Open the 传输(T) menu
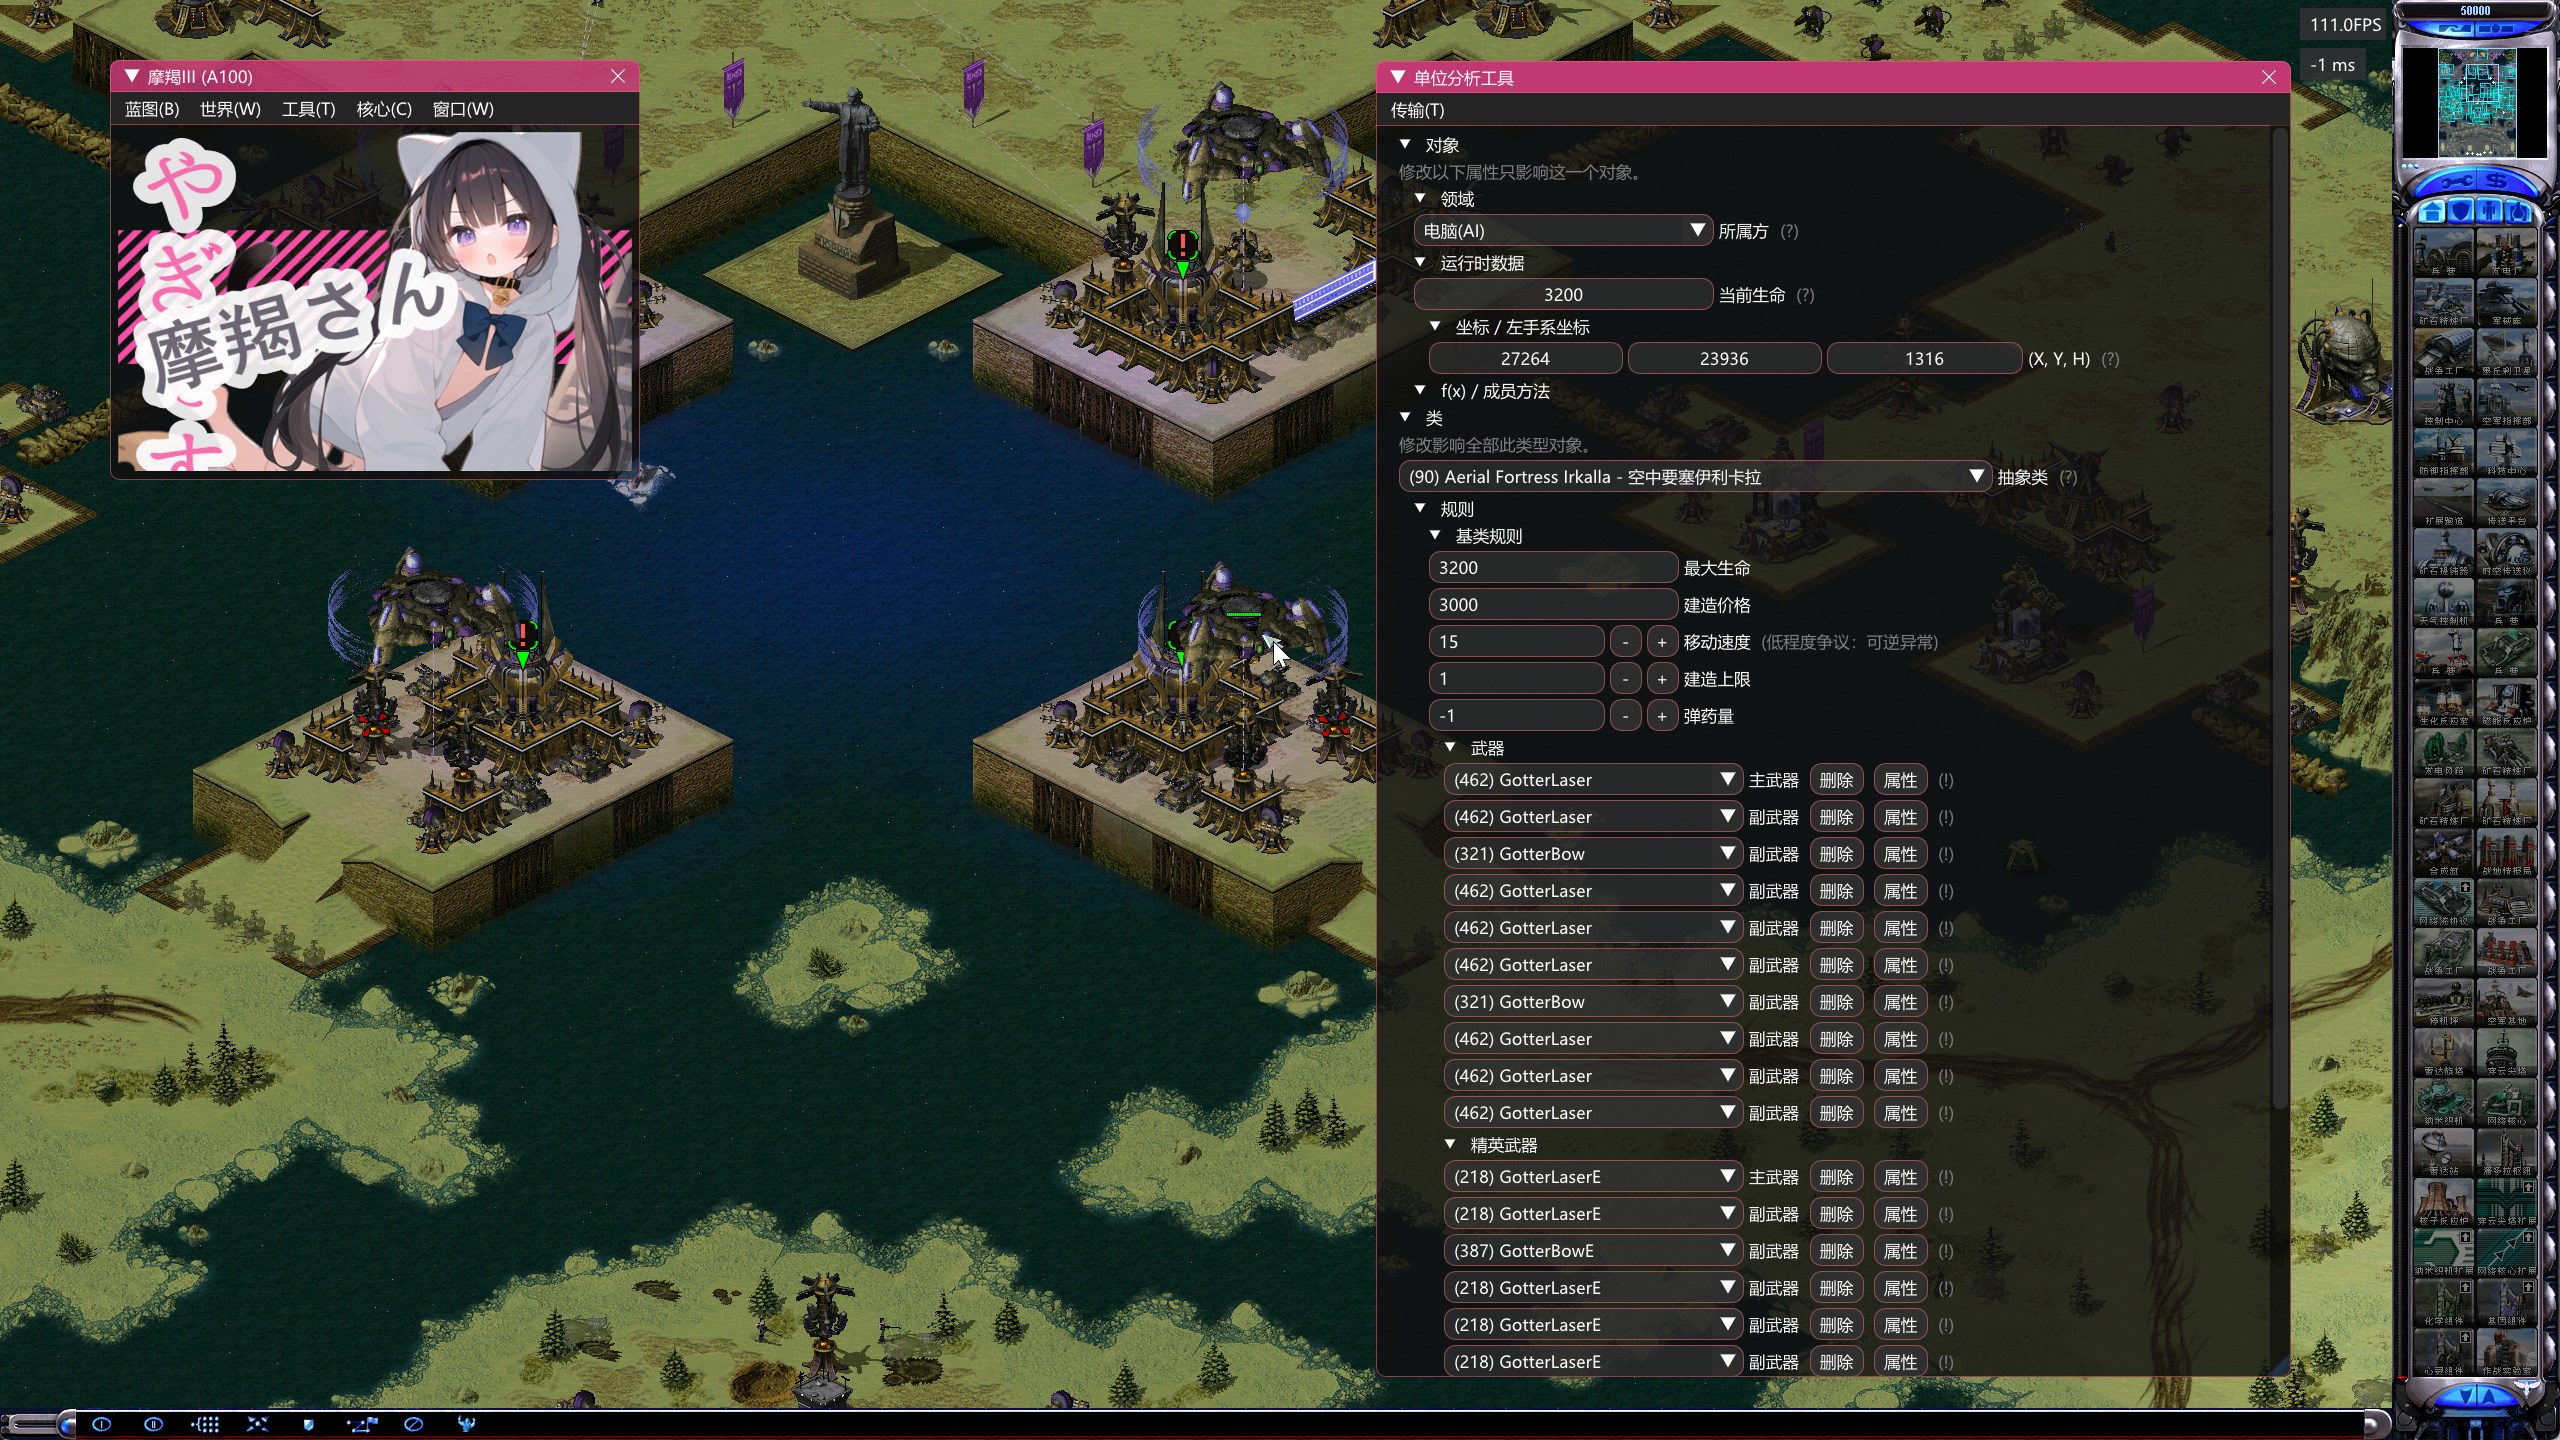This screenshot has height=1440, width=2560. [x=1417, y=110]
